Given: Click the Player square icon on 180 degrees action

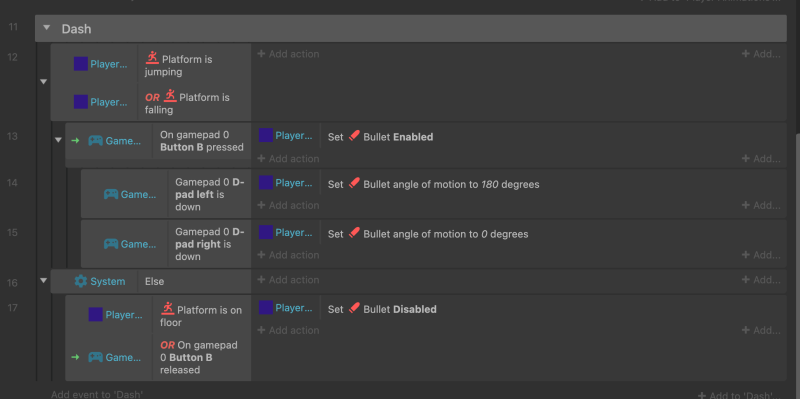Looking at the screenshot, I should coord(266,182).
